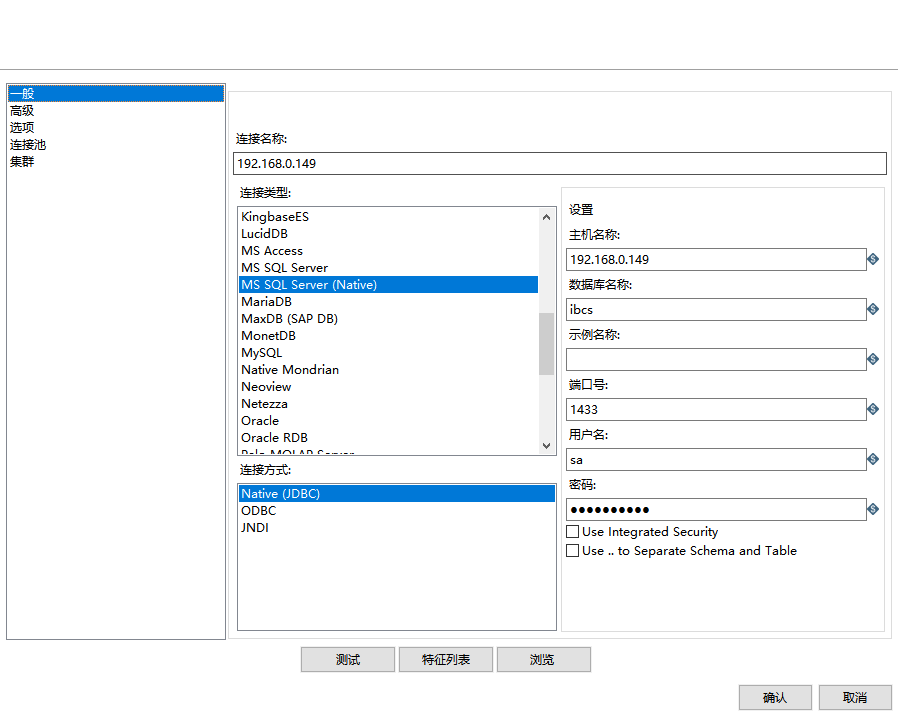898x716 pixels.
Task: Open variable picker for 端口号 field
Action: click(871, 409)
